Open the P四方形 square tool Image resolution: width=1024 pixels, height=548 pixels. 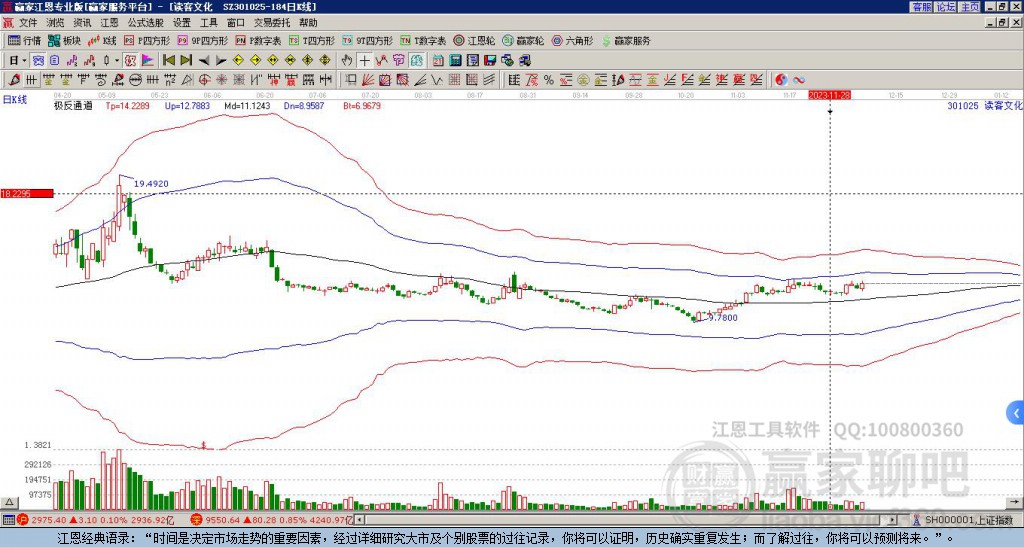tap(147, 40)
